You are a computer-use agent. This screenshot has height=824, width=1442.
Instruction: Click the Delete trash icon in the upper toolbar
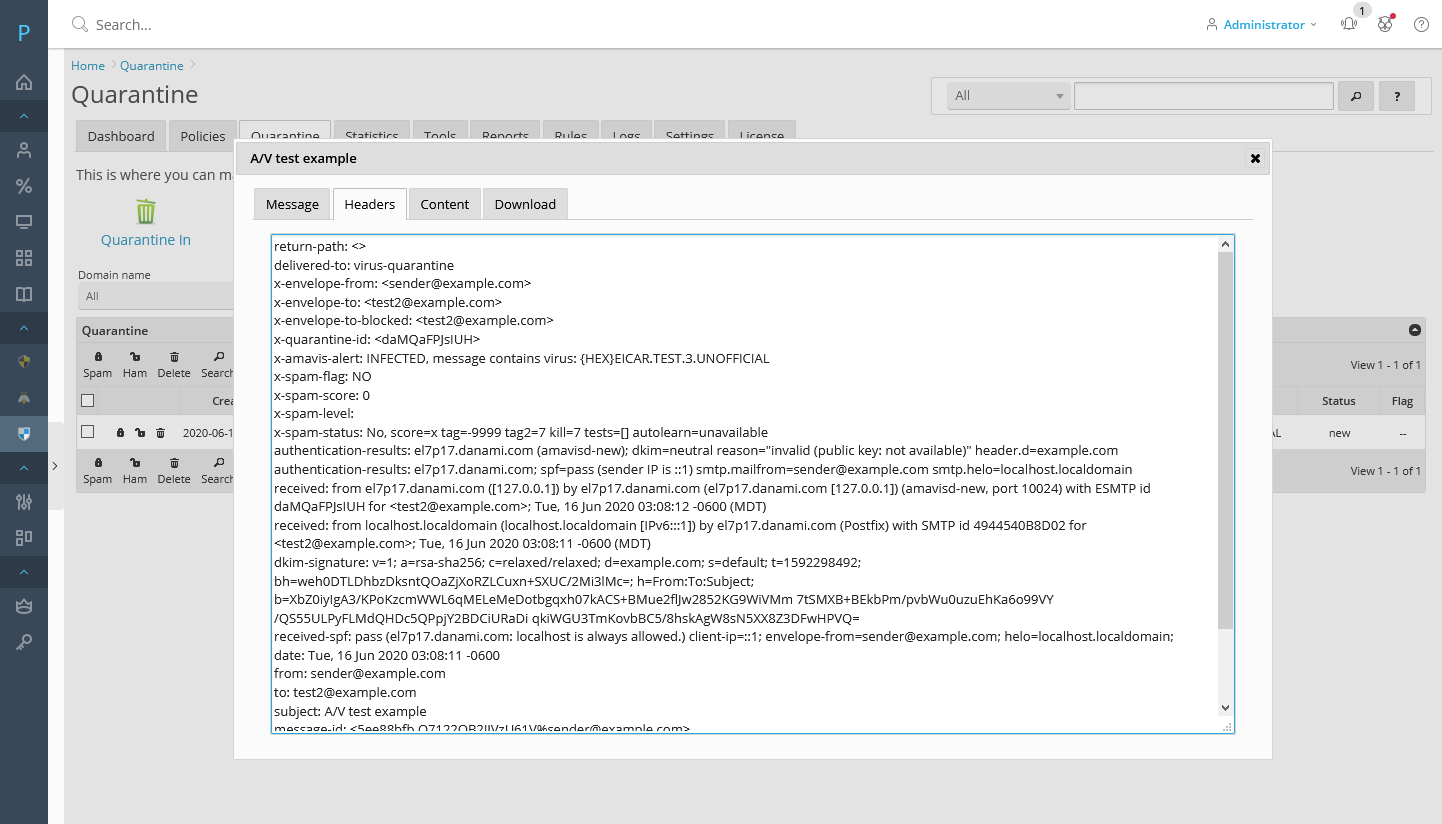[x=174, y=357]
